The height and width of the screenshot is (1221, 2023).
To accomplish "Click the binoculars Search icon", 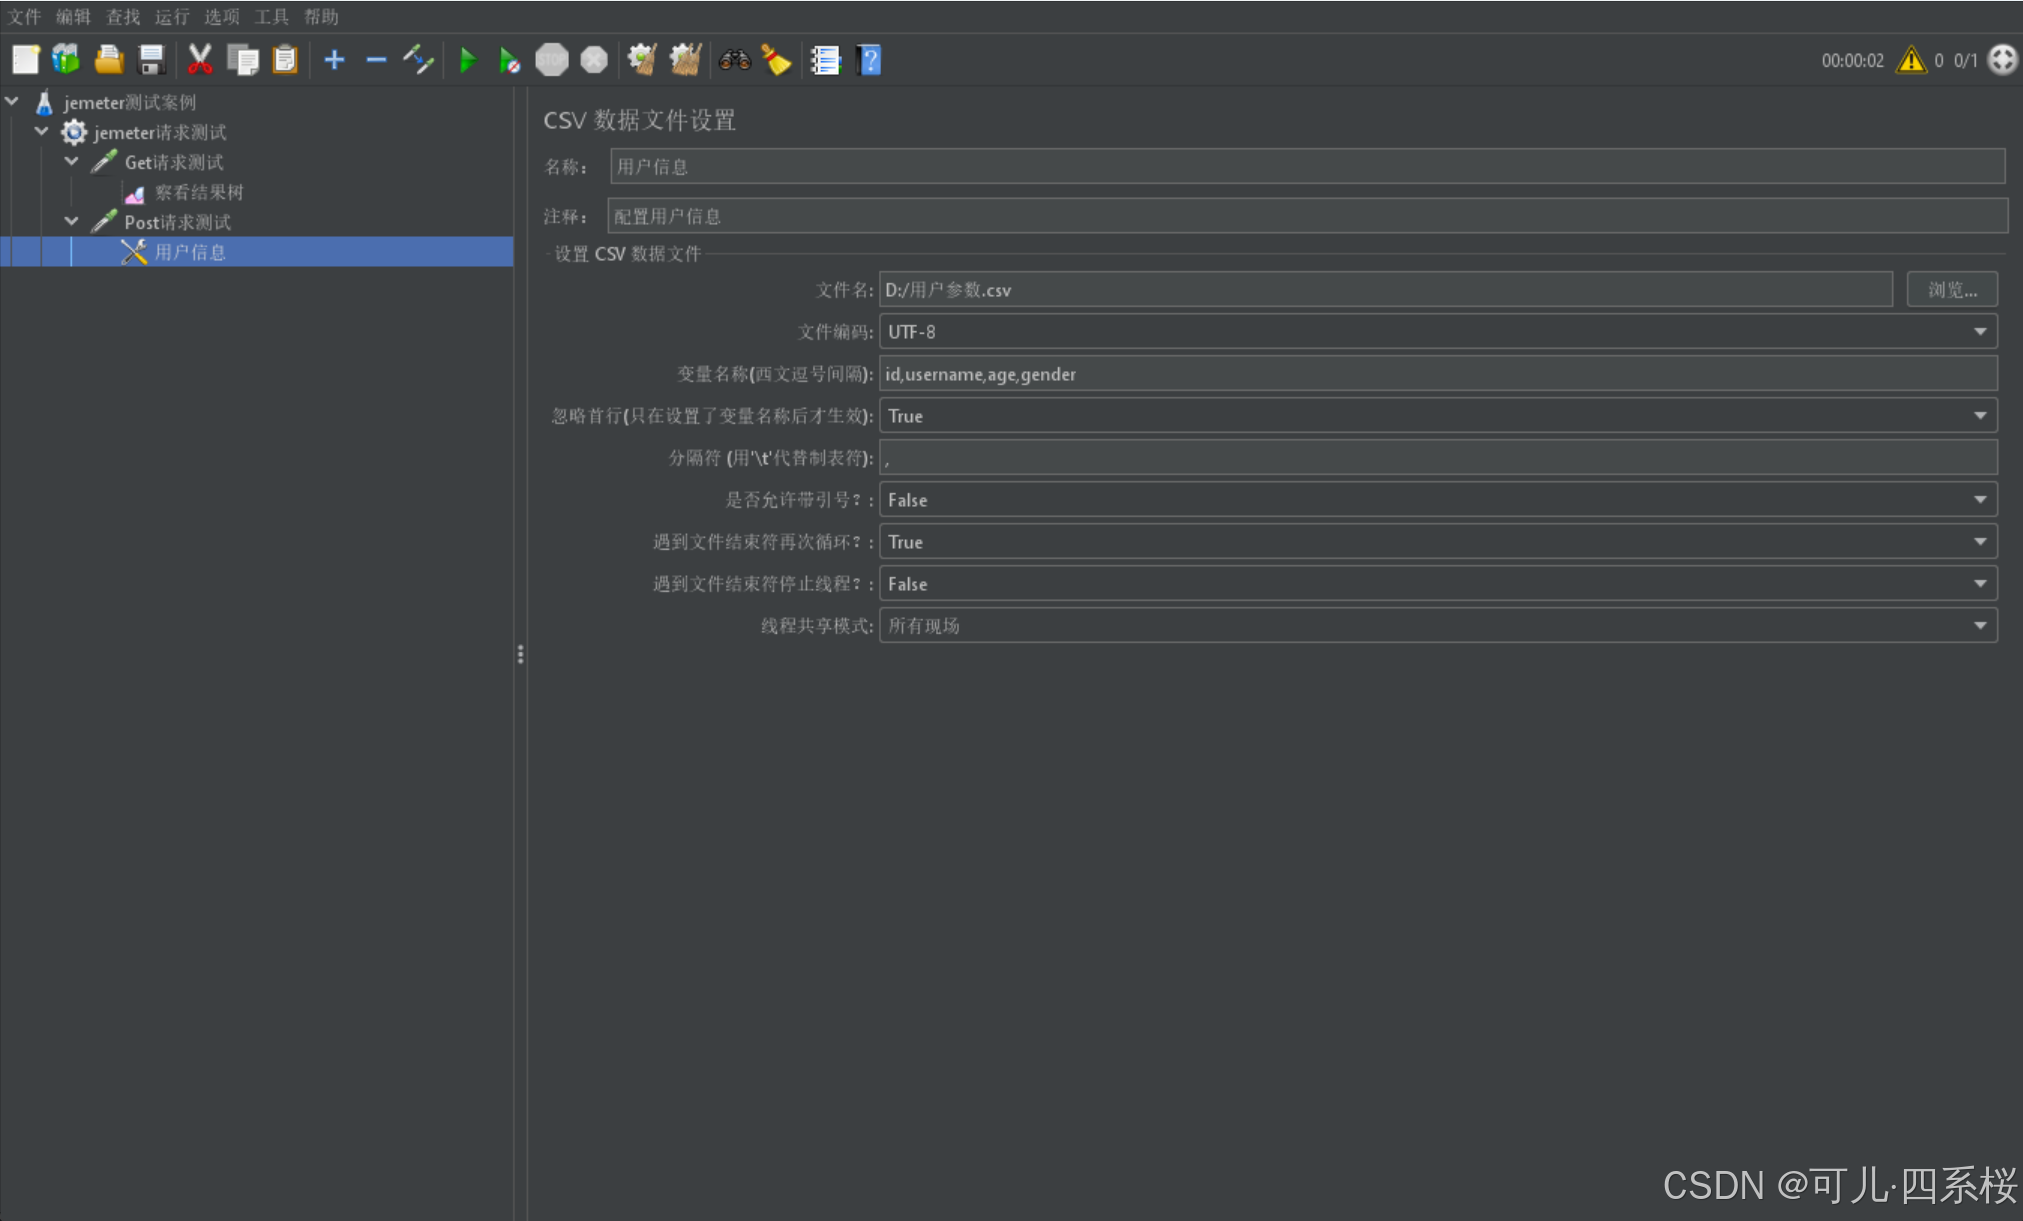I will [734, 60].
